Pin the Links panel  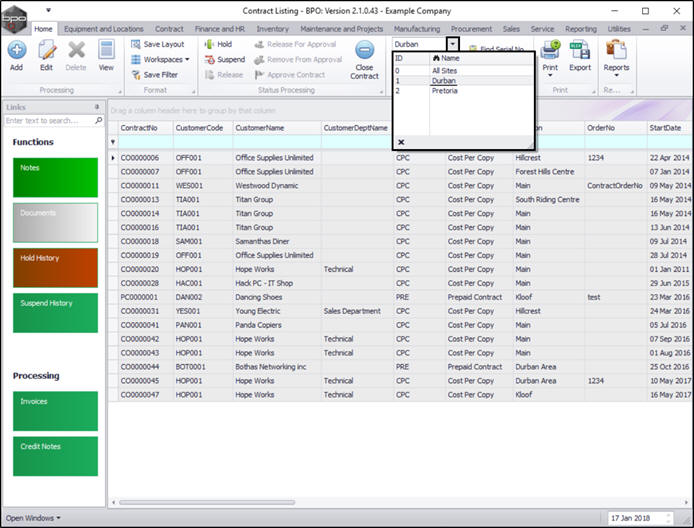(x=97, y=107)
